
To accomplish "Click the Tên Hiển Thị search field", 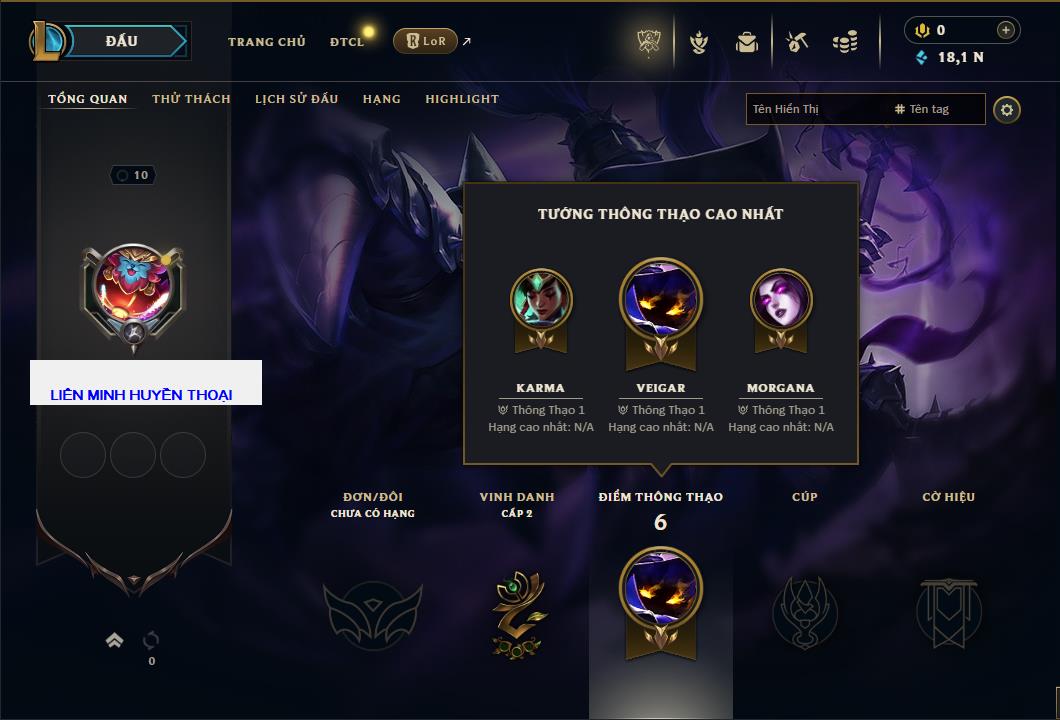I will point(817,109).
